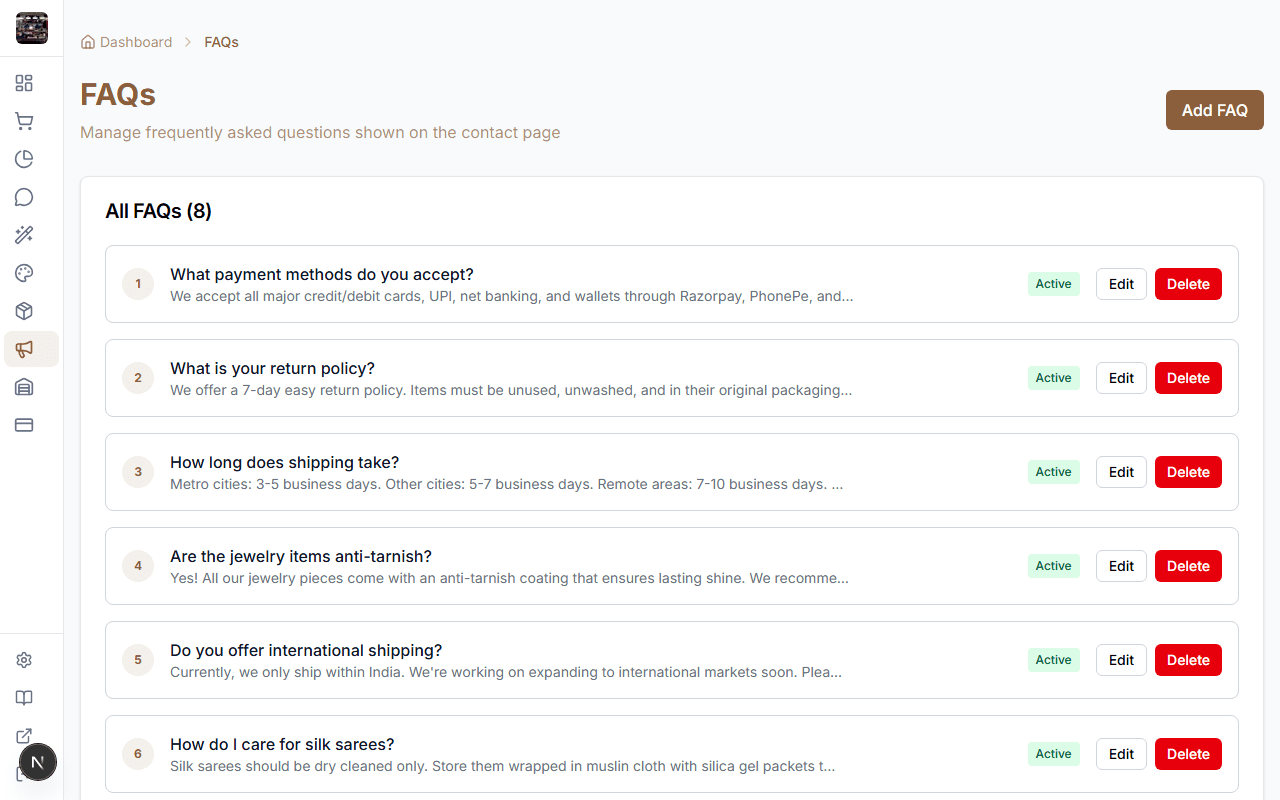Click the Add FAQ button
Viewport: 1280px width, 800px height.
click(1214, 110)
